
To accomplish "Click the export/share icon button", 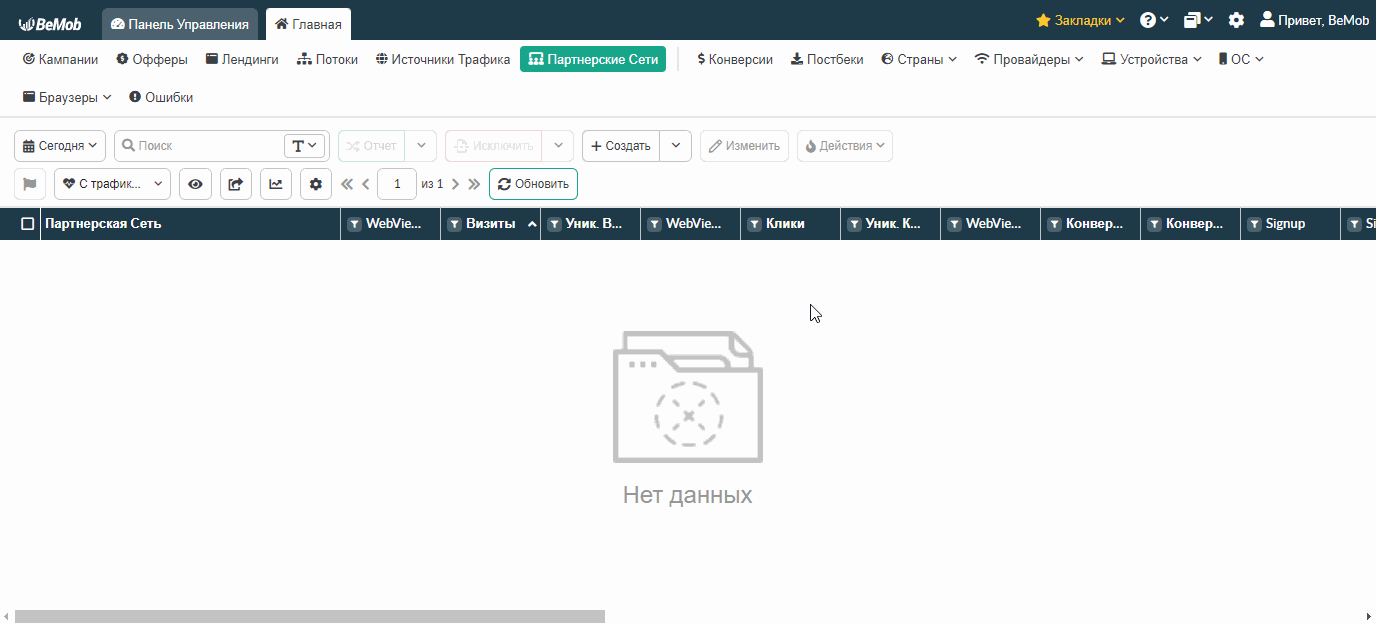I will pyautogui.click(x=236, y=184).
